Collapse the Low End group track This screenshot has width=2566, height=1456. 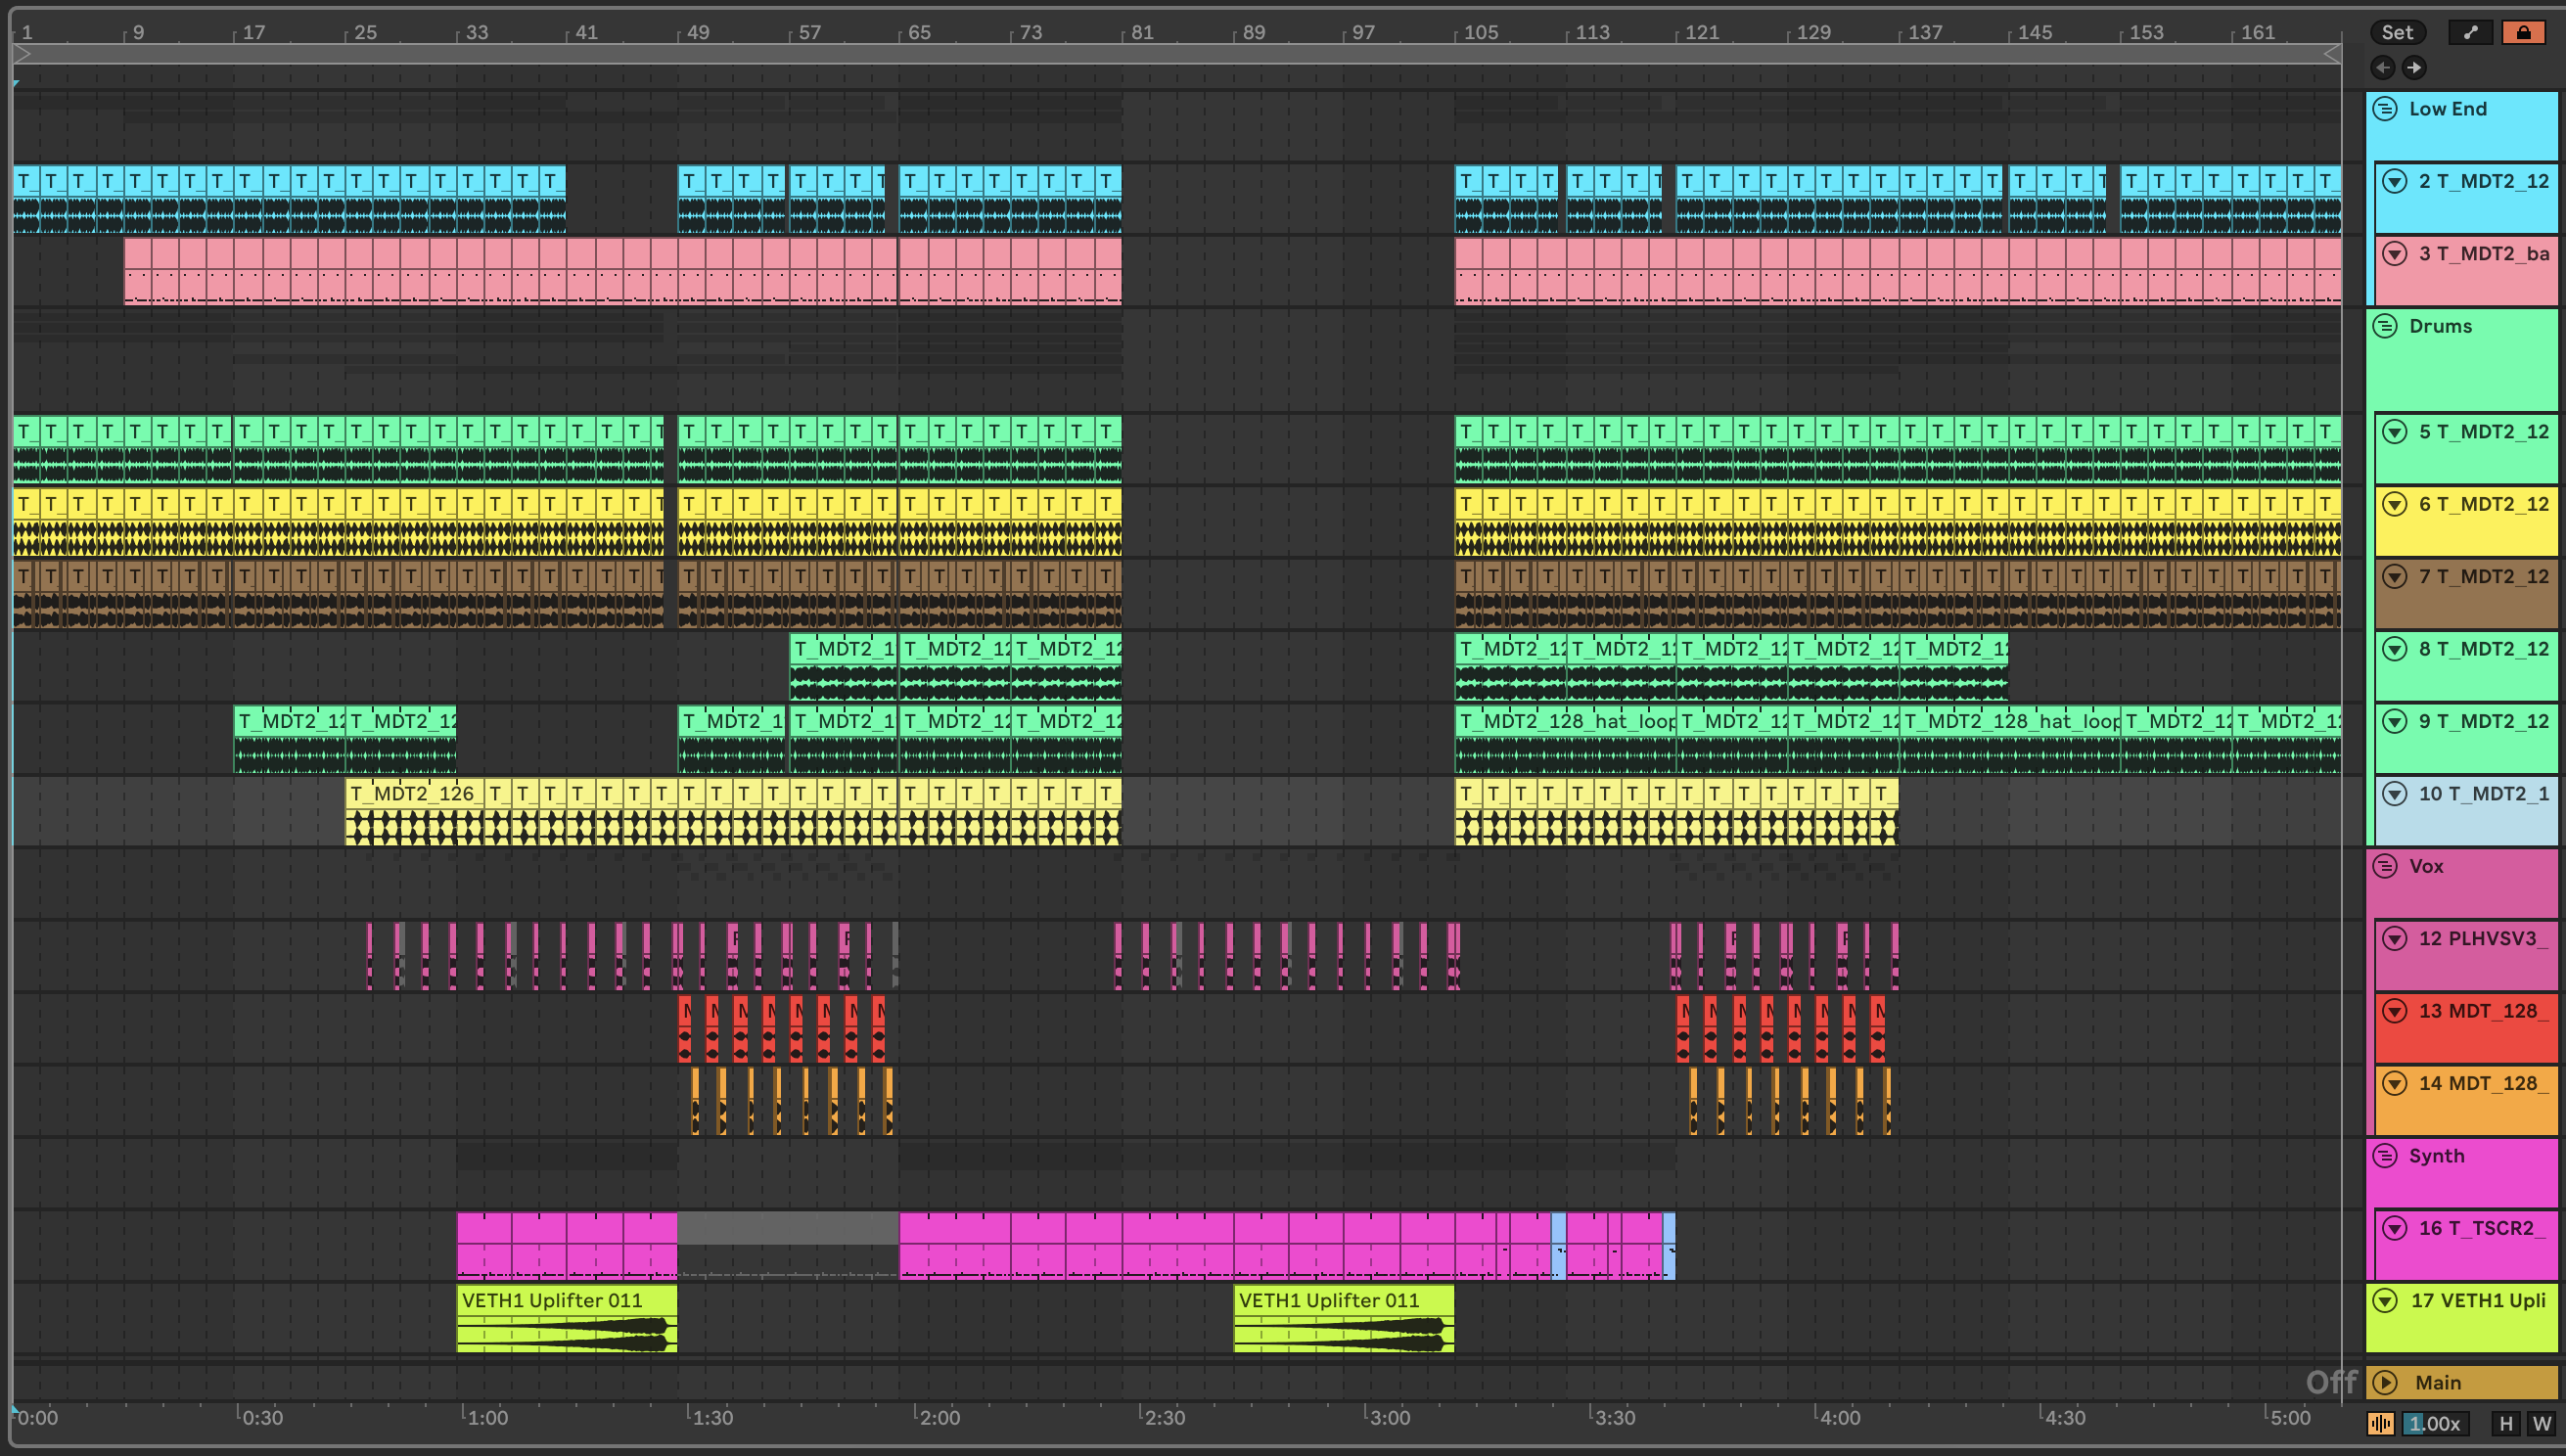pos(2386,109)
